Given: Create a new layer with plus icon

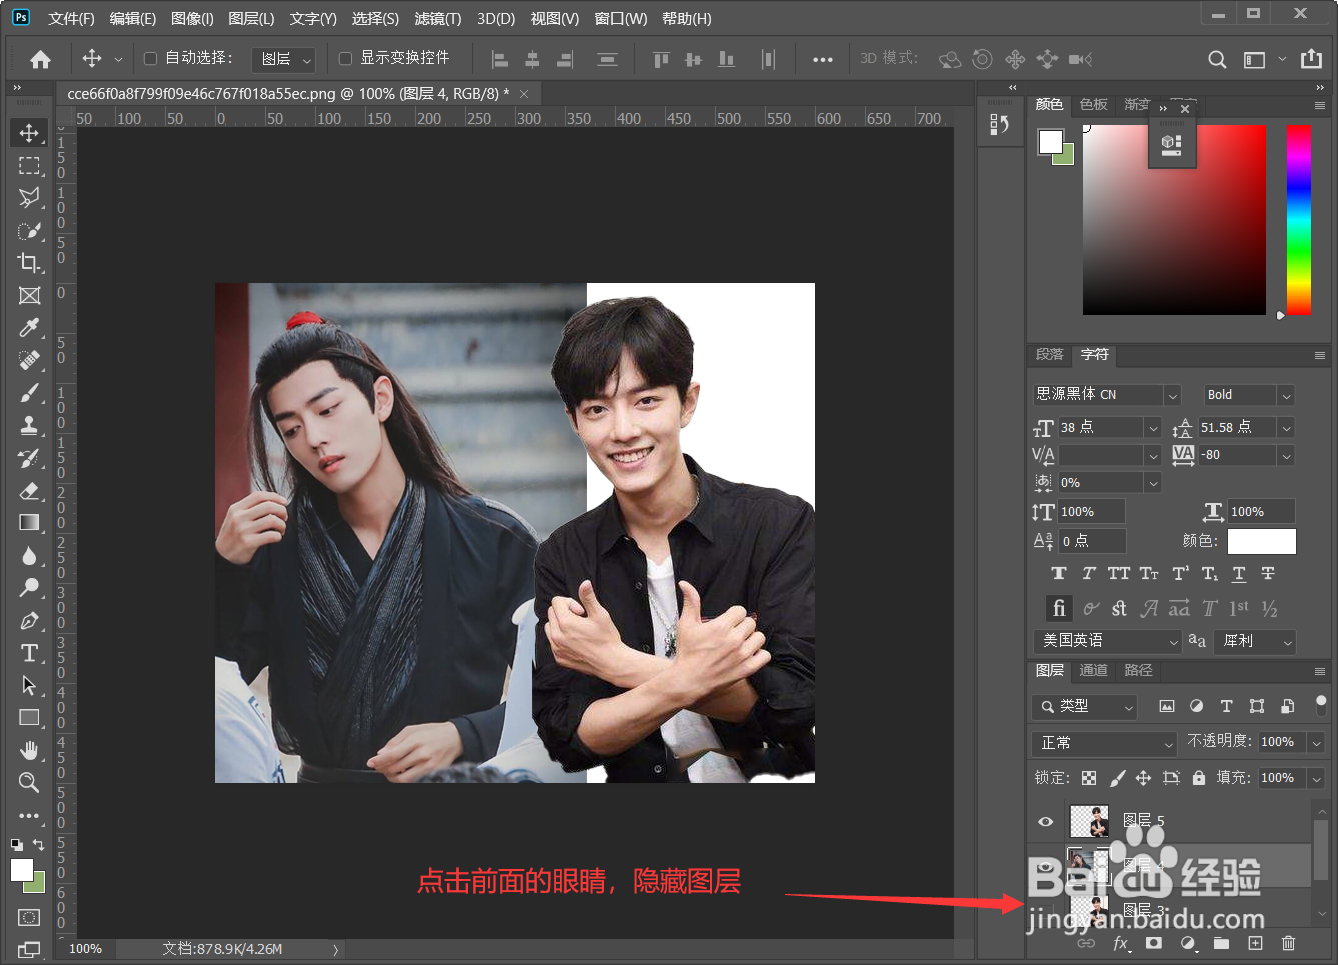Looking at the screenshot, I should tap(1255, 943).
